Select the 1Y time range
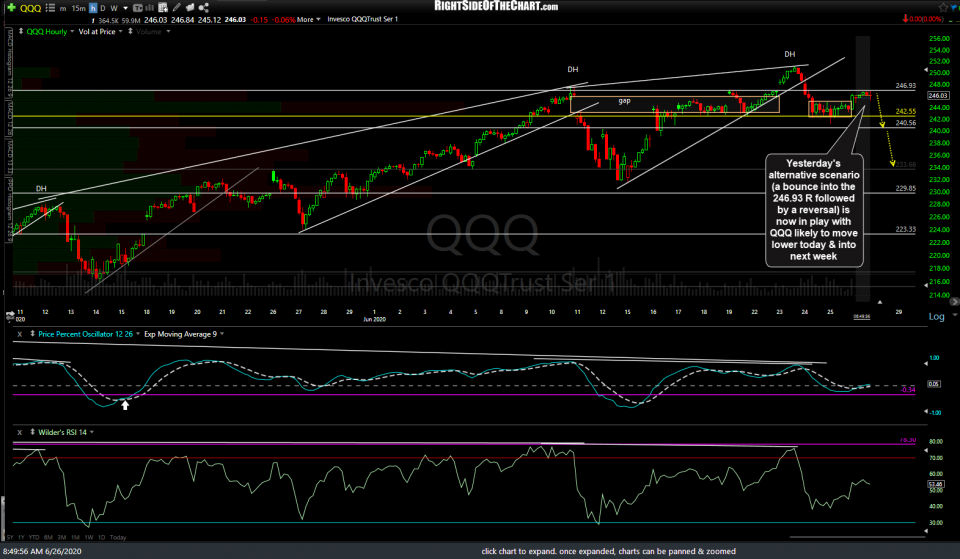 [21, 538]
